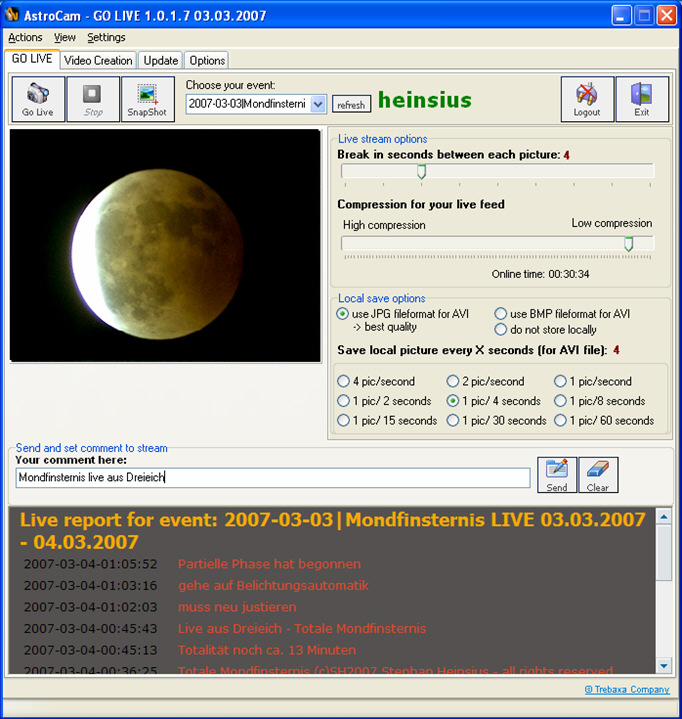Open the Update tab
Viewport: 682px width, 719px height.
coord(161,61)
